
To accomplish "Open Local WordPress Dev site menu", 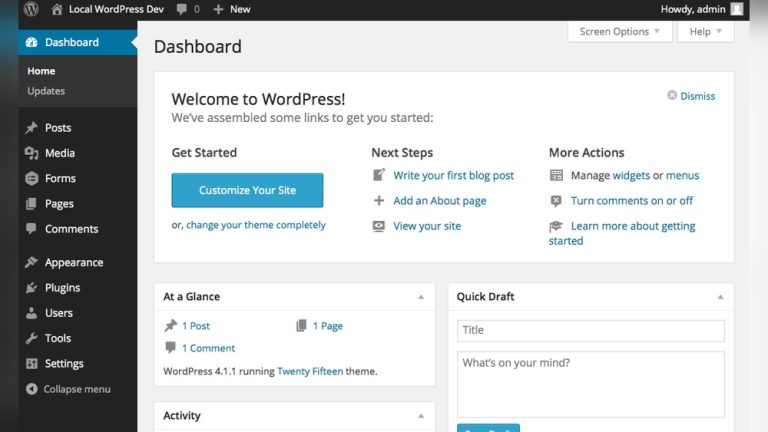I will coord(116,9).
